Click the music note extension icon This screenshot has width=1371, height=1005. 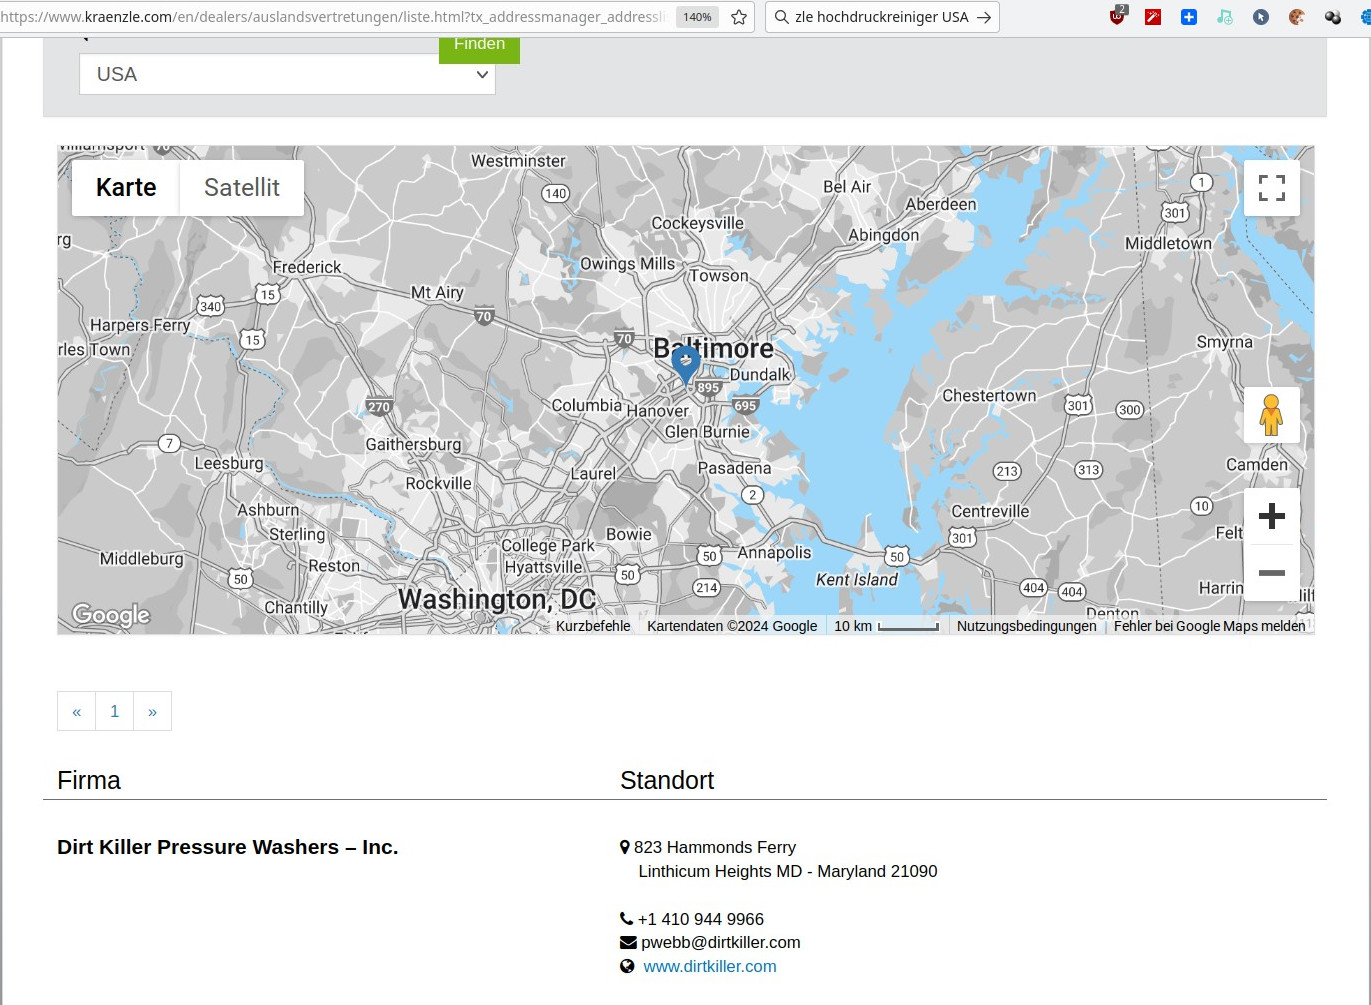[x=1225, y=17]
